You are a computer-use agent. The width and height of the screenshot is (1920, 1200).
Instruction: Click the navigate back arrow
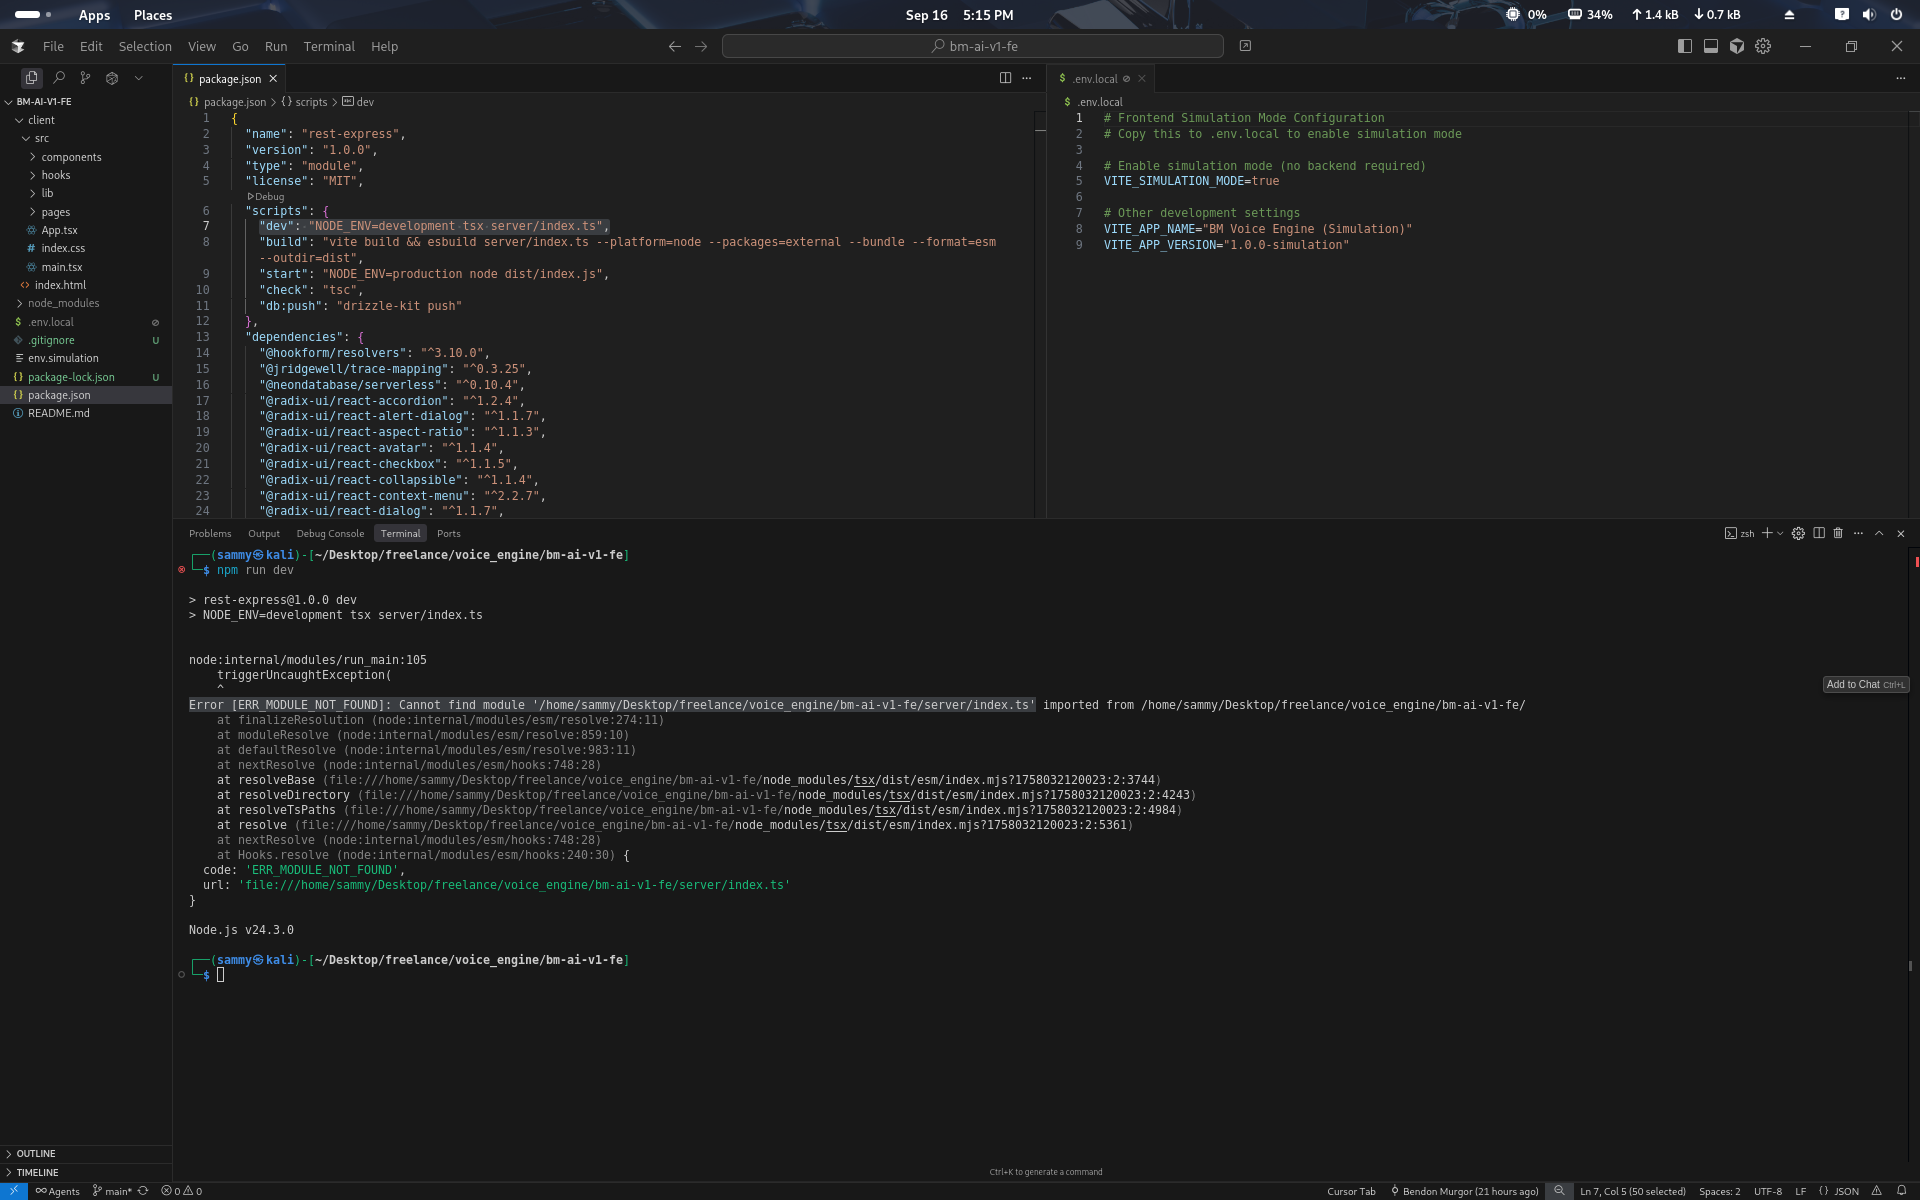675,46
